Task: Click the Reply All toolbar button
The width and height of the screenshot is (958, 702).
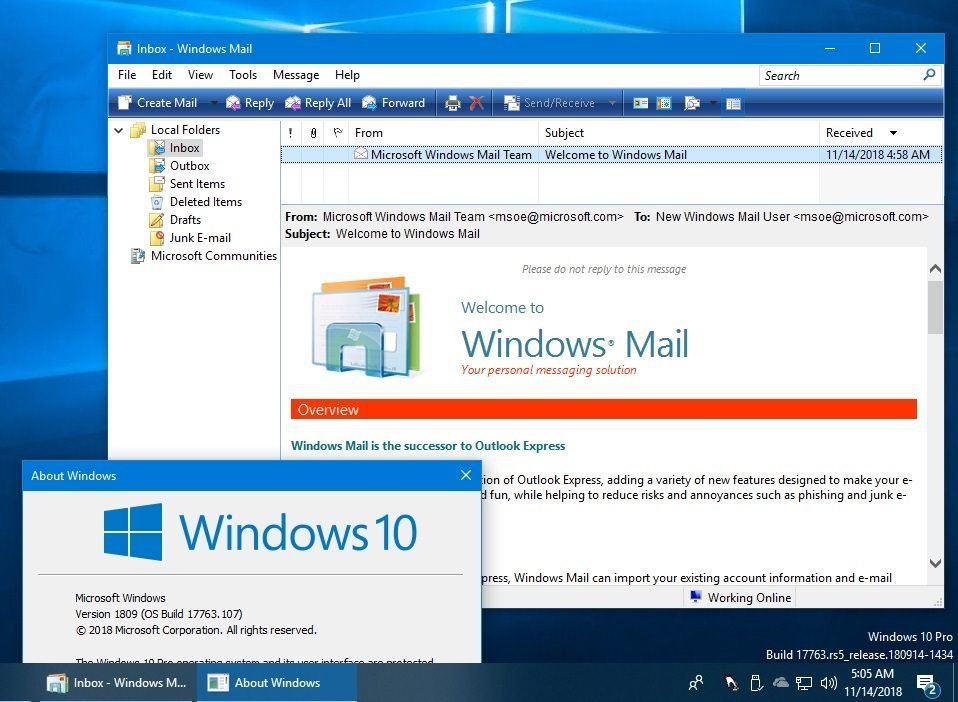Action: (317, 103)
